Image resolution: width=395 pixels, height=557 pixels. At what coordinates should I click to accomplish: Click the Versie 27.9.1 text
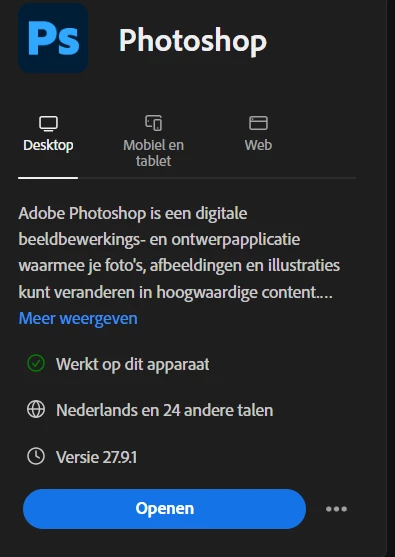point(96,457)
